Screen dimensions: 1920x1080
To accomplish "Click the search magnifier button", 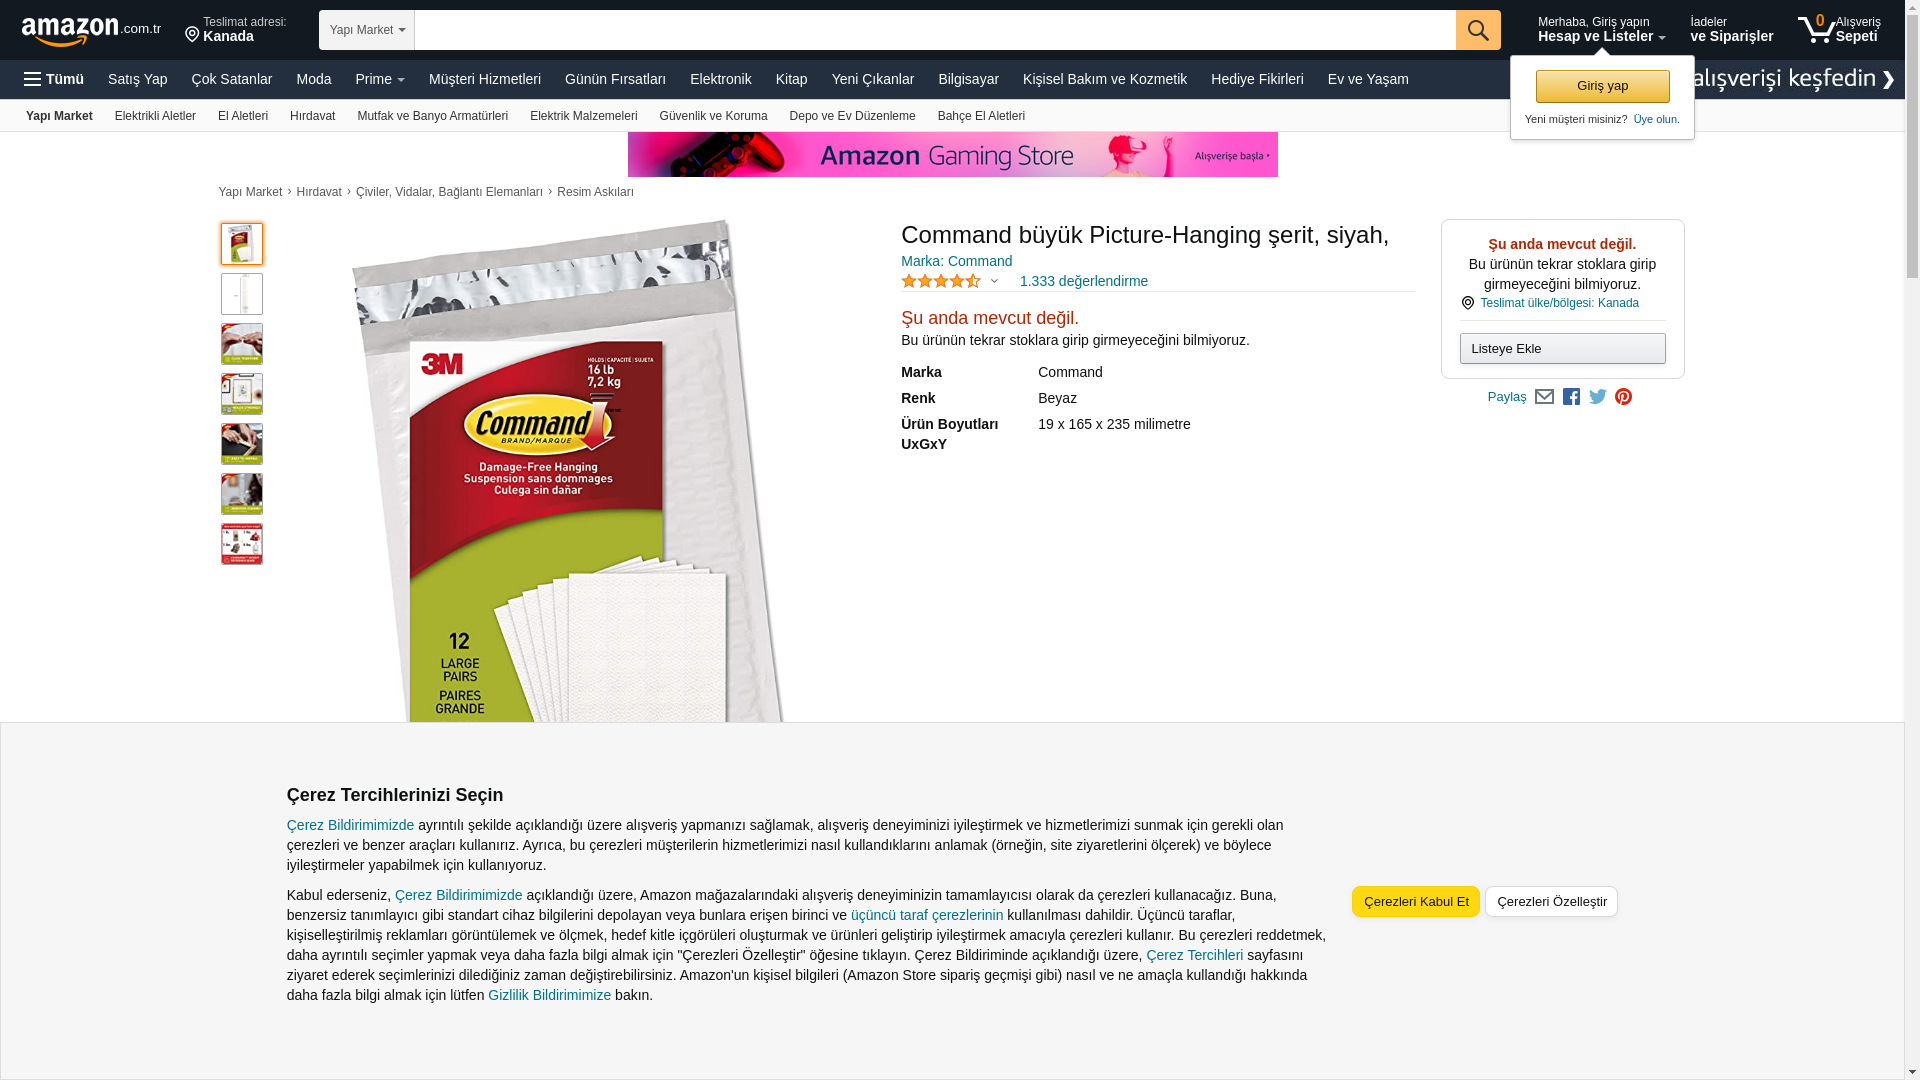I will (x=1478, y=30).
